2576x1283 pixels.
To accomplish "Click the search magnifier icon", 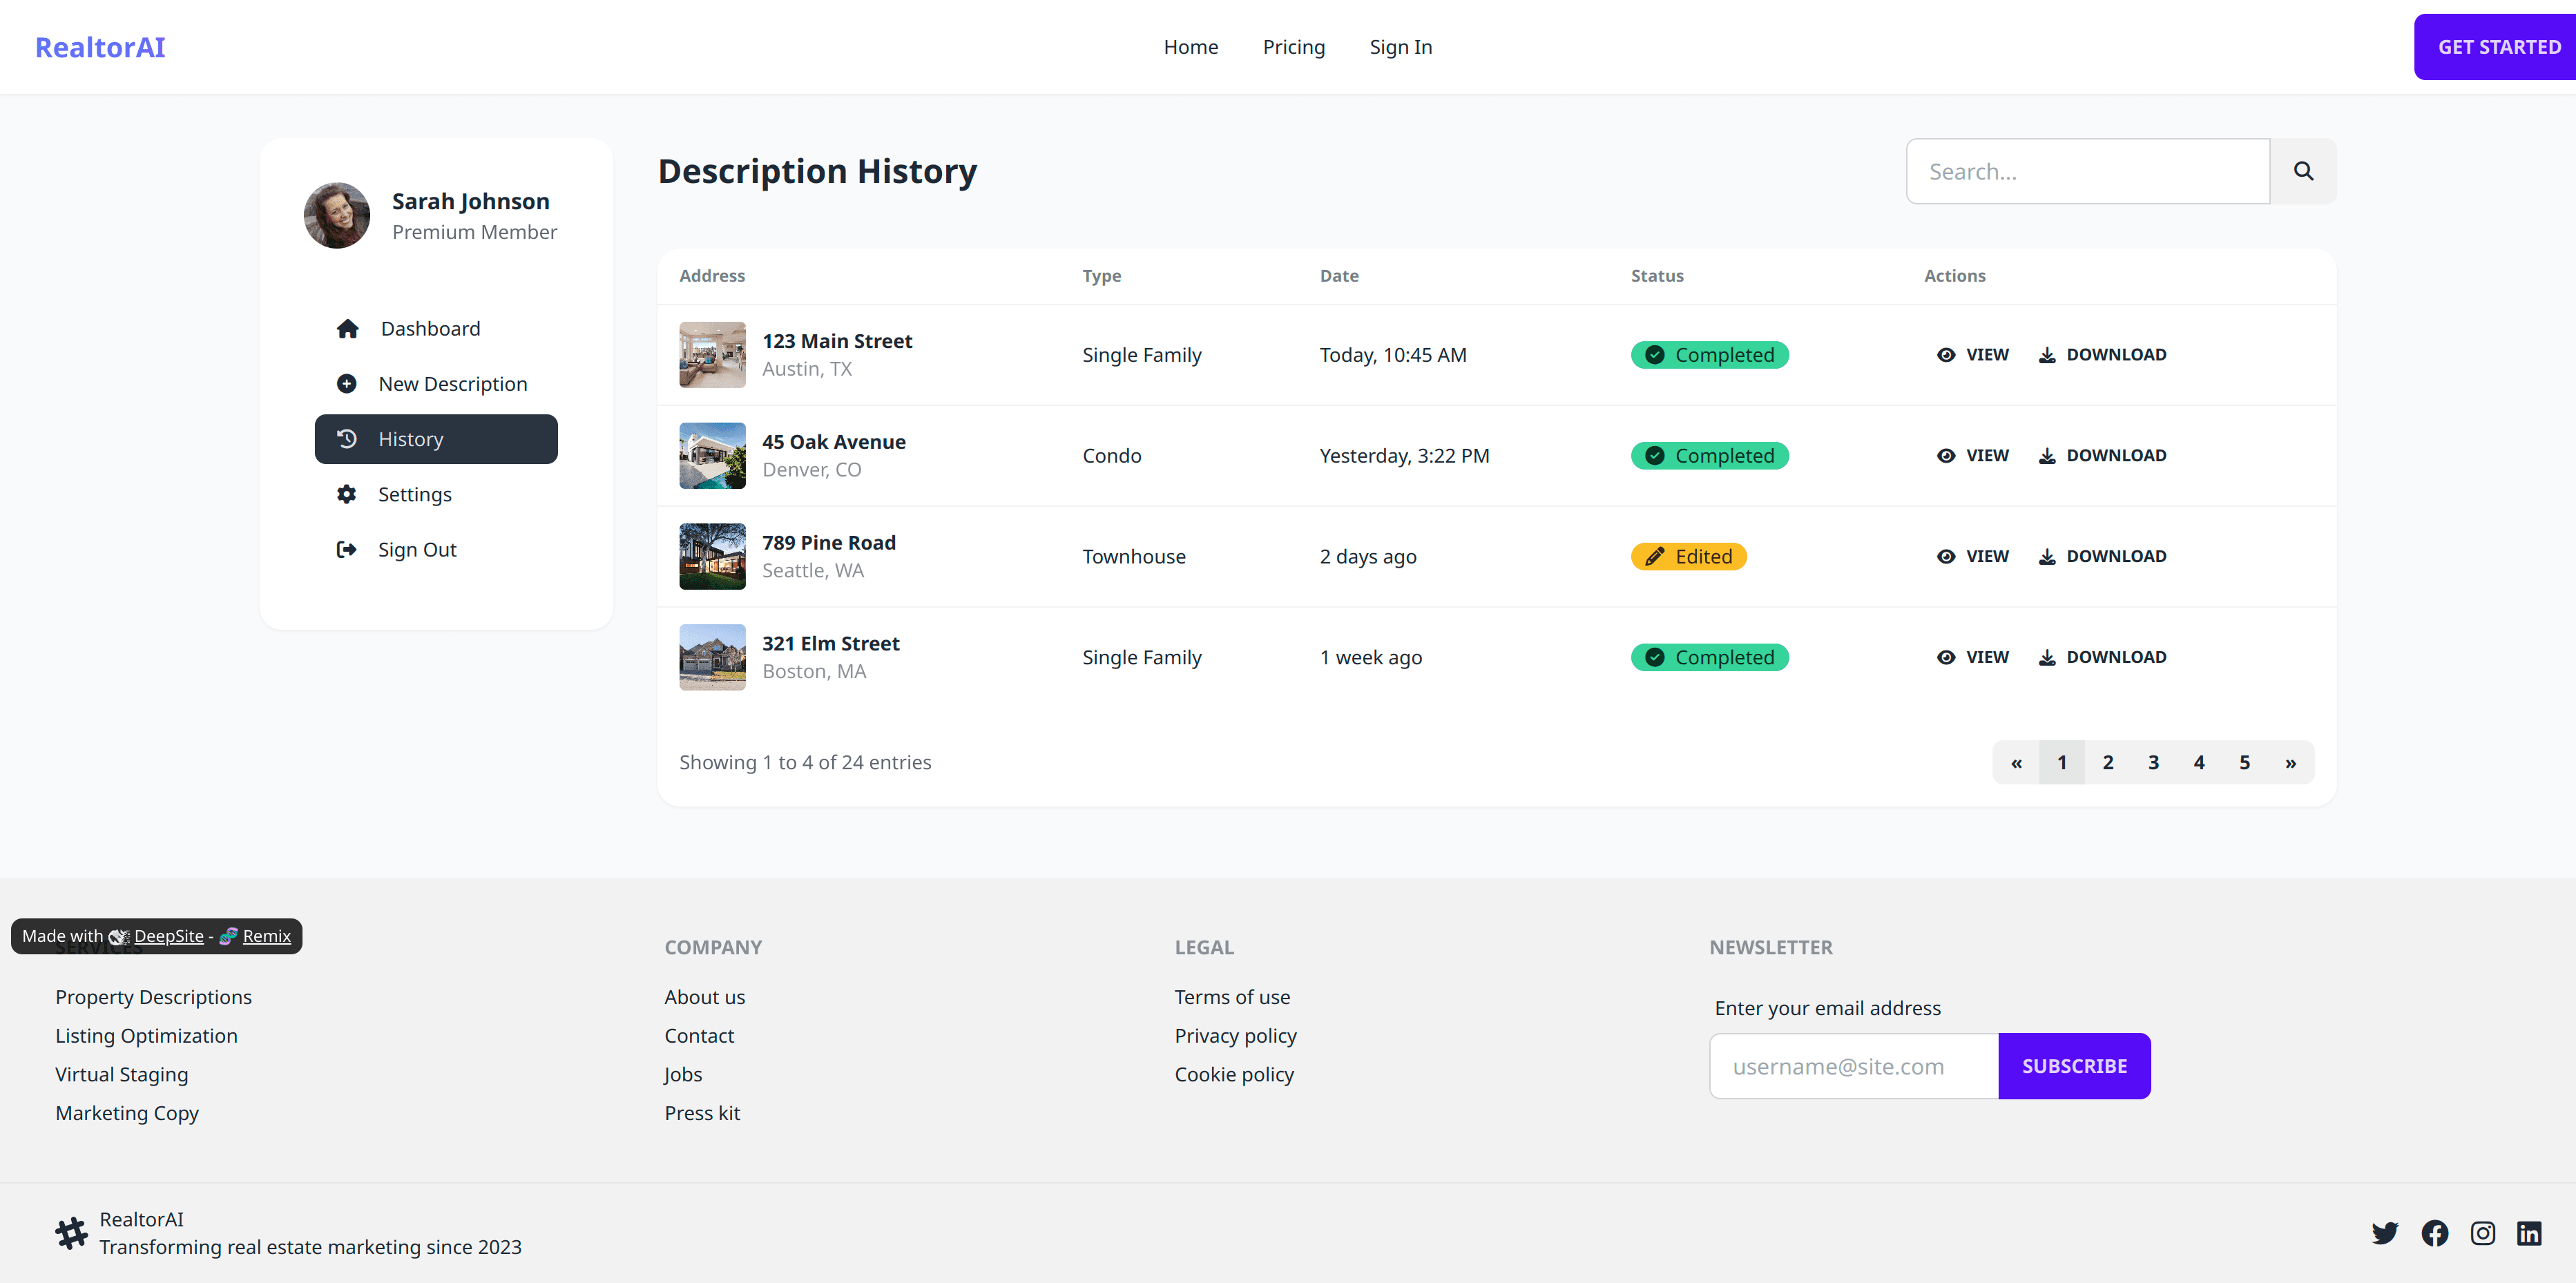I will [2303, 171].
